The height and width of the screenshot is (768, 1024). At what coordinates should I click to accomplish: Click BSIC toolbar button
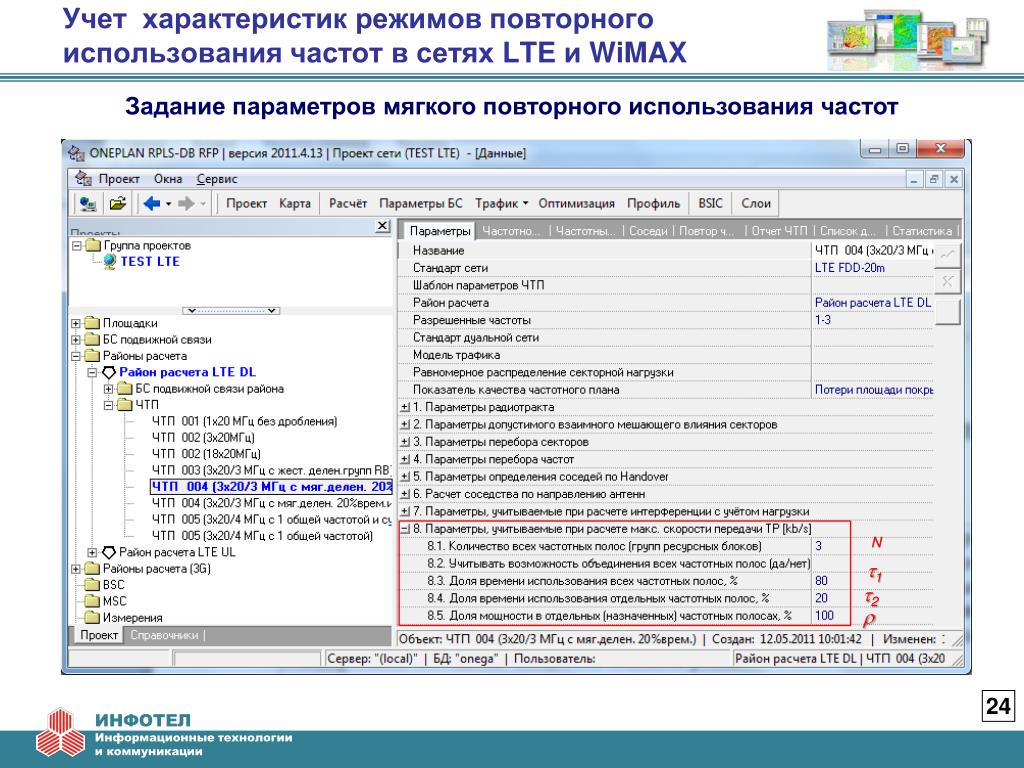710,204
